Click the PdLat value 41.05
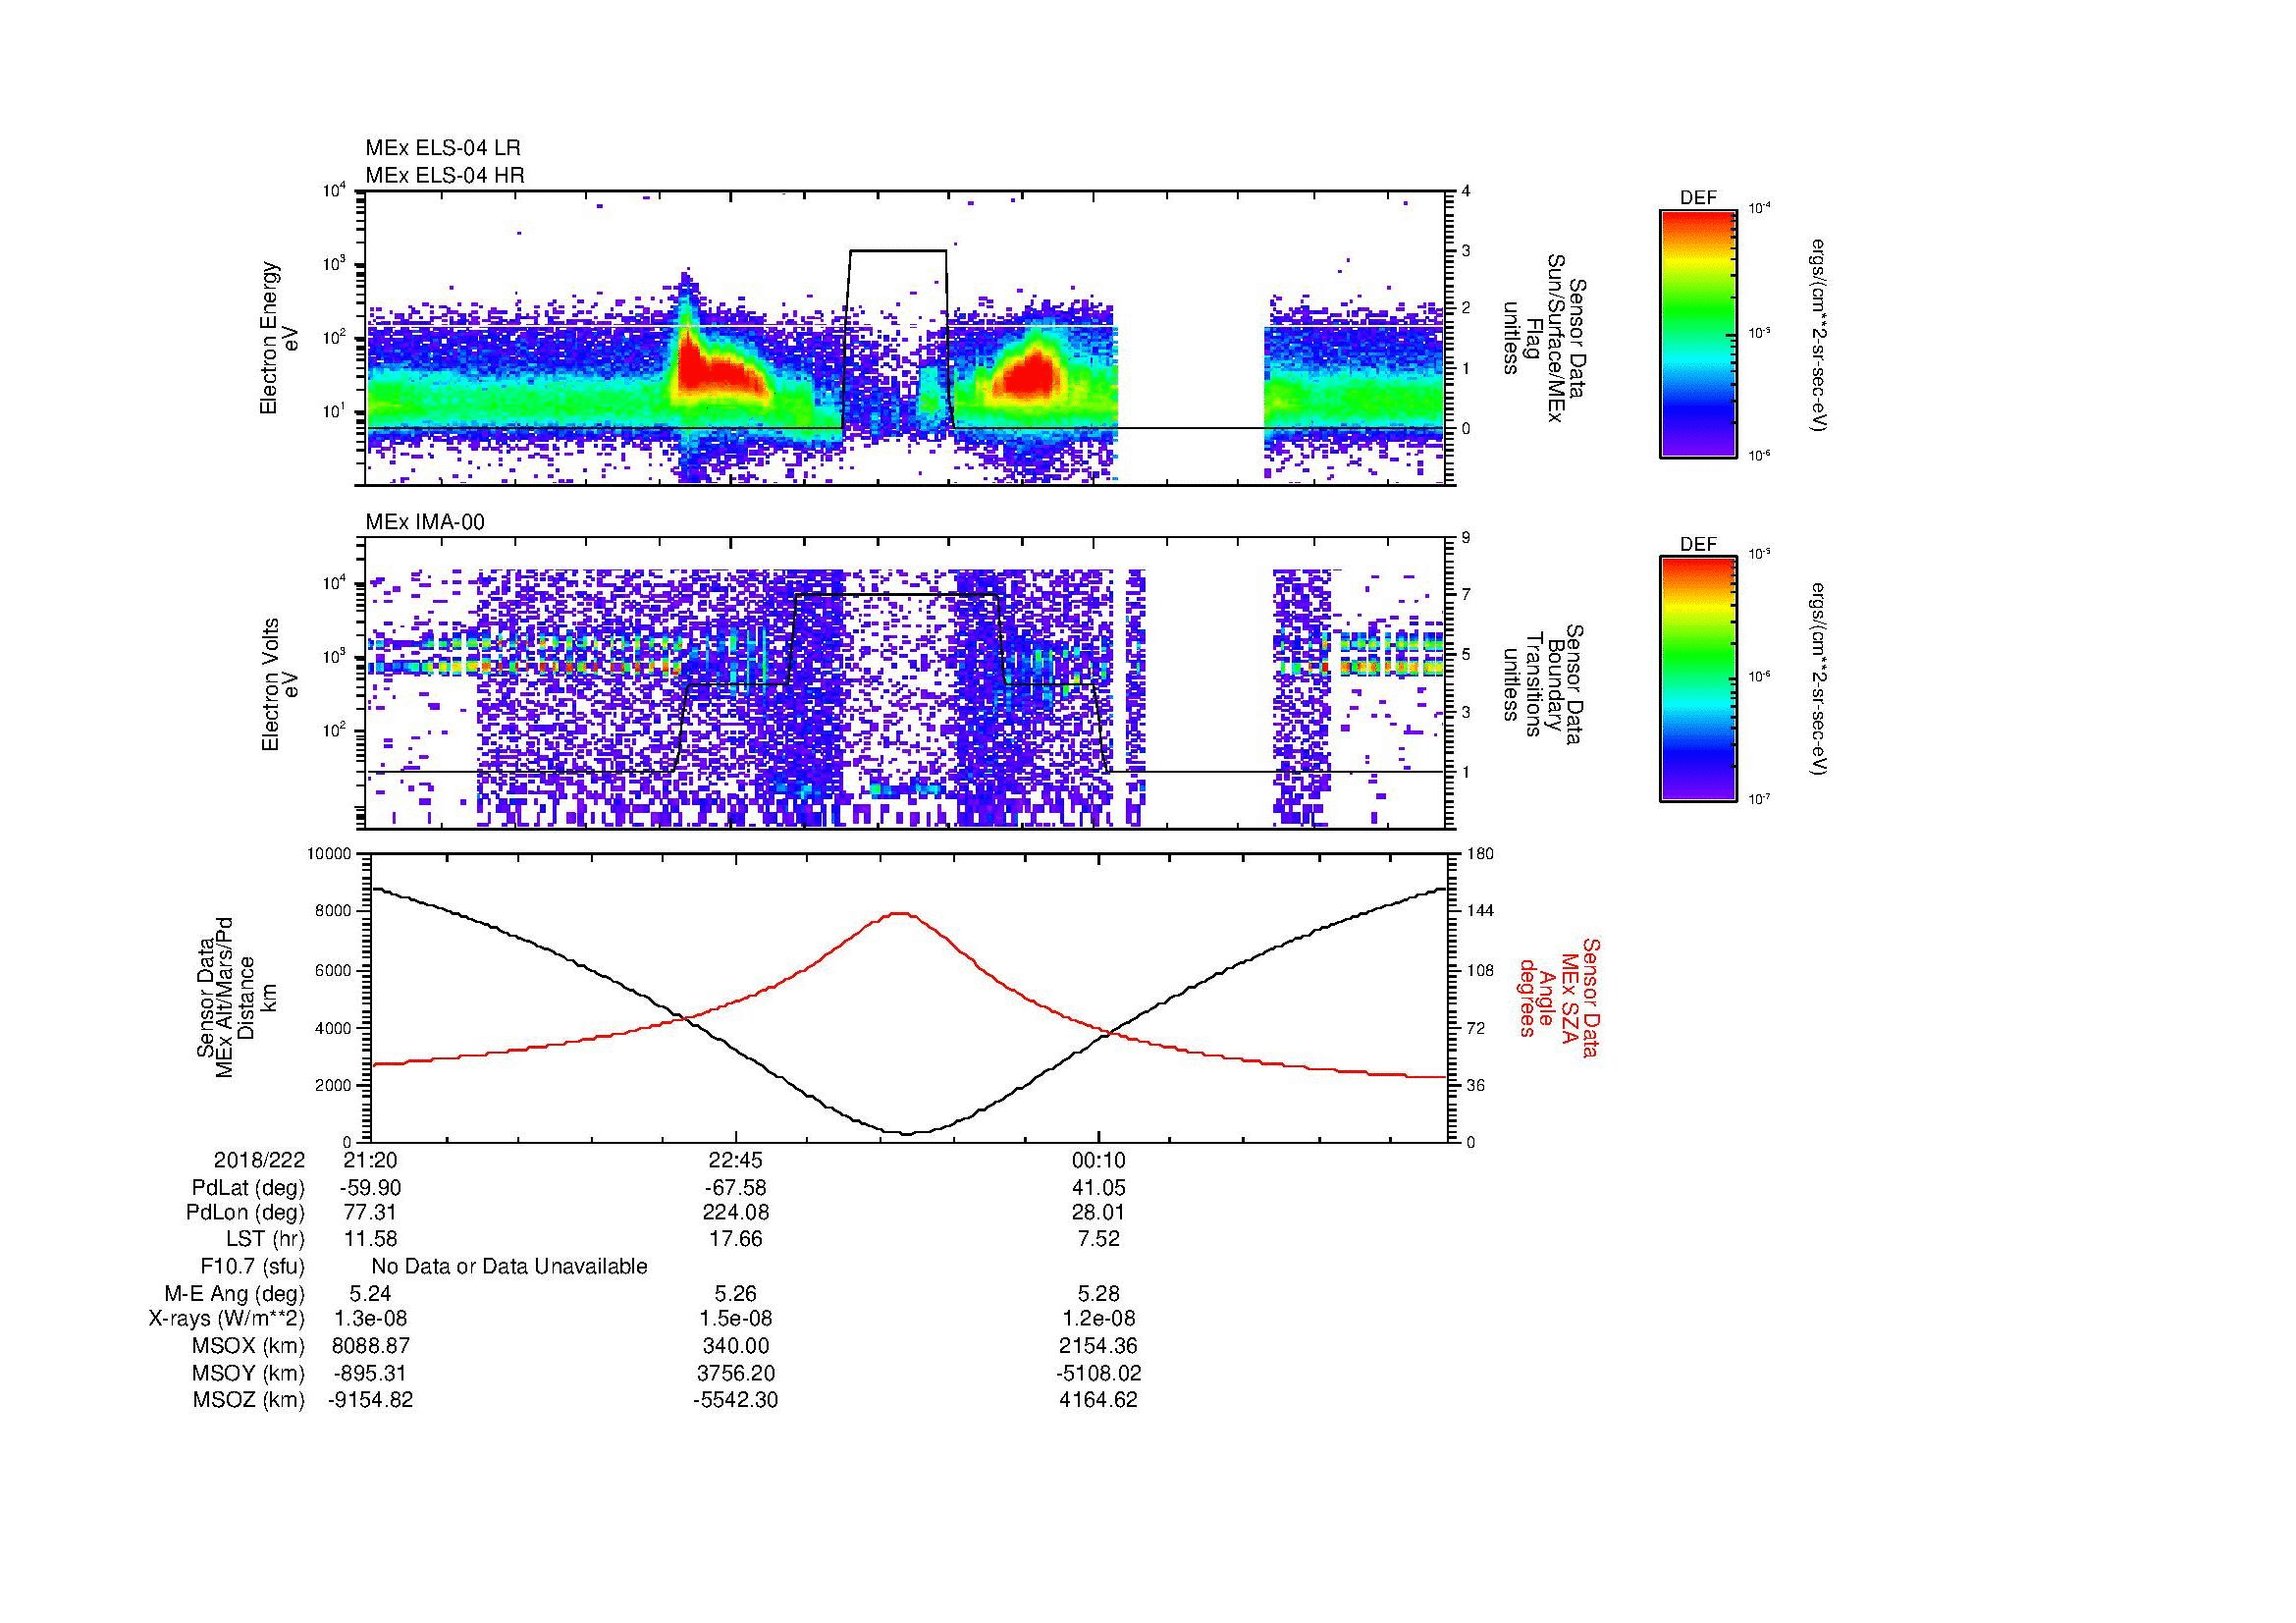This screenshot has height=1623, width=2296. coord(1098,1188)
